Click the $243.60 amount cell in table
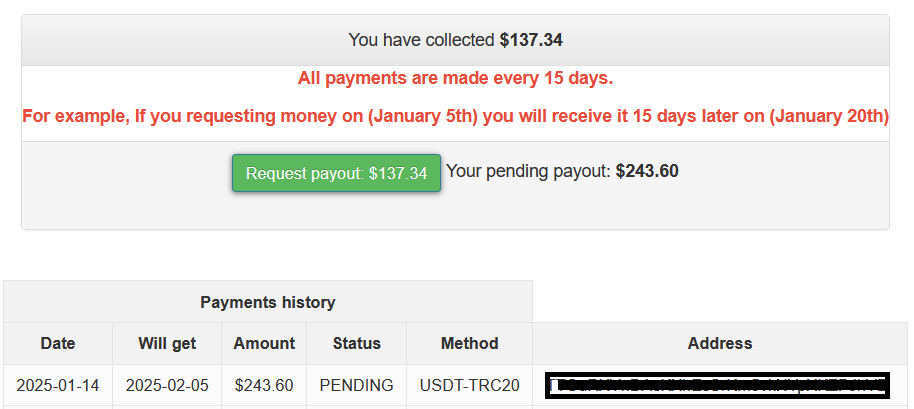The width and height of the screenshot is (914, 409). [264, 385]
